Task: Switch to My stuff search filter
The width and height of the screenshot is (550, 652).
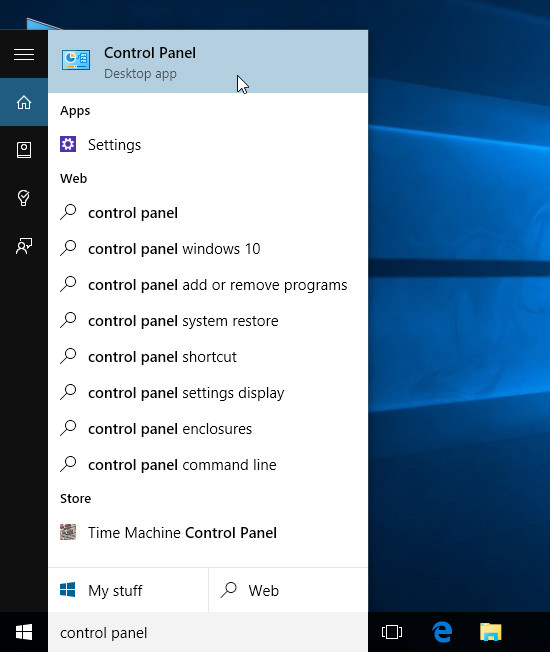Action: pyautogui.click(x=128, y=590)
